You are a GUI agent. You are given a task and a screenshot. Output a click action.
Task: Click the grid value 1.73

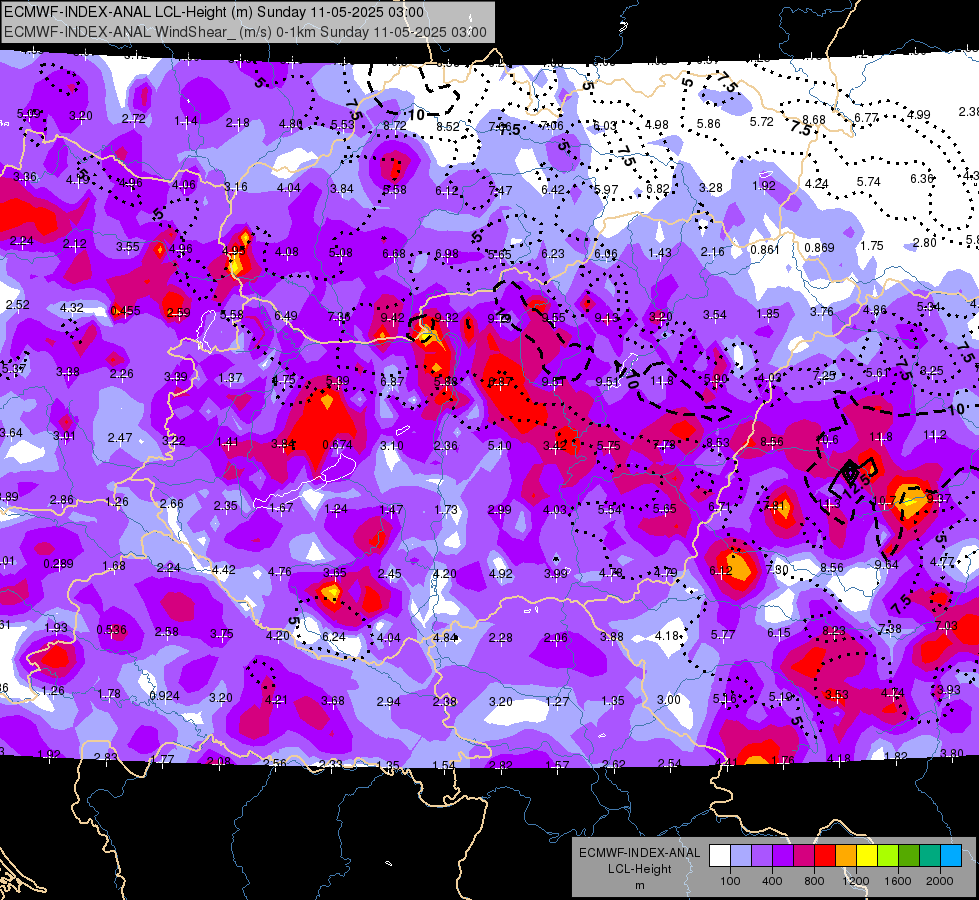tap(446, 509)
